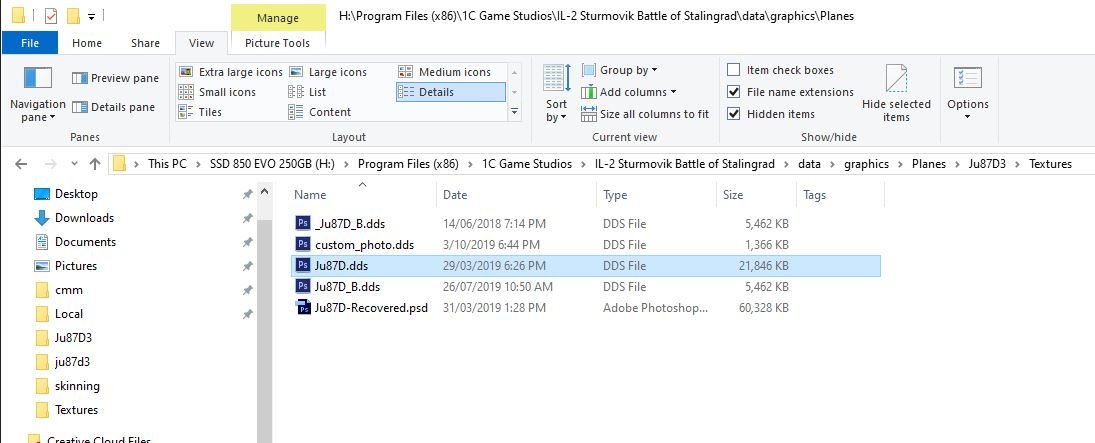1095x443 pixels.
Task: Click This PC in the address bar
Action: pyautogui.click(x=167, y=164)
